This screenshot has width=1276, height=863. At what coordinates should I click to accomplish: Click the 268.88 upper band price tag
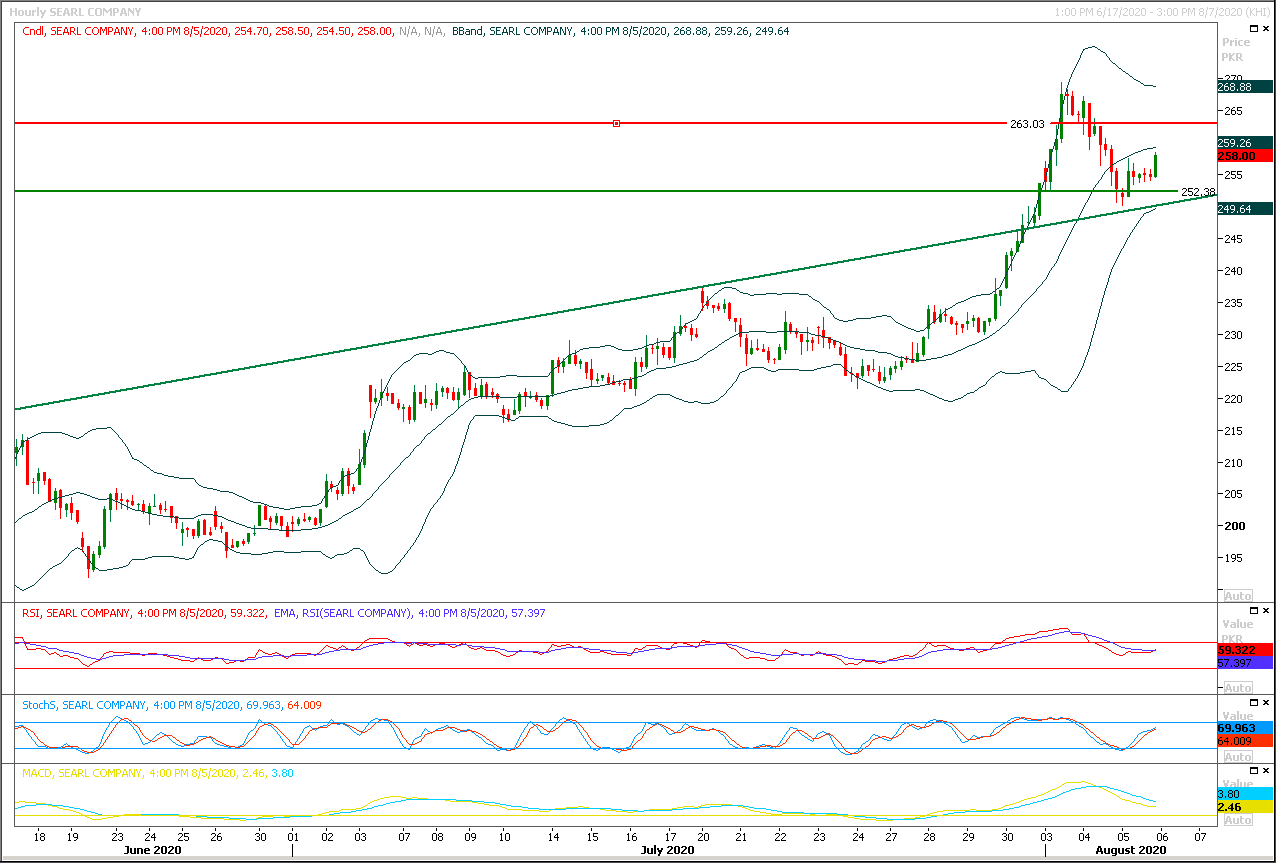pos(1245,87)
